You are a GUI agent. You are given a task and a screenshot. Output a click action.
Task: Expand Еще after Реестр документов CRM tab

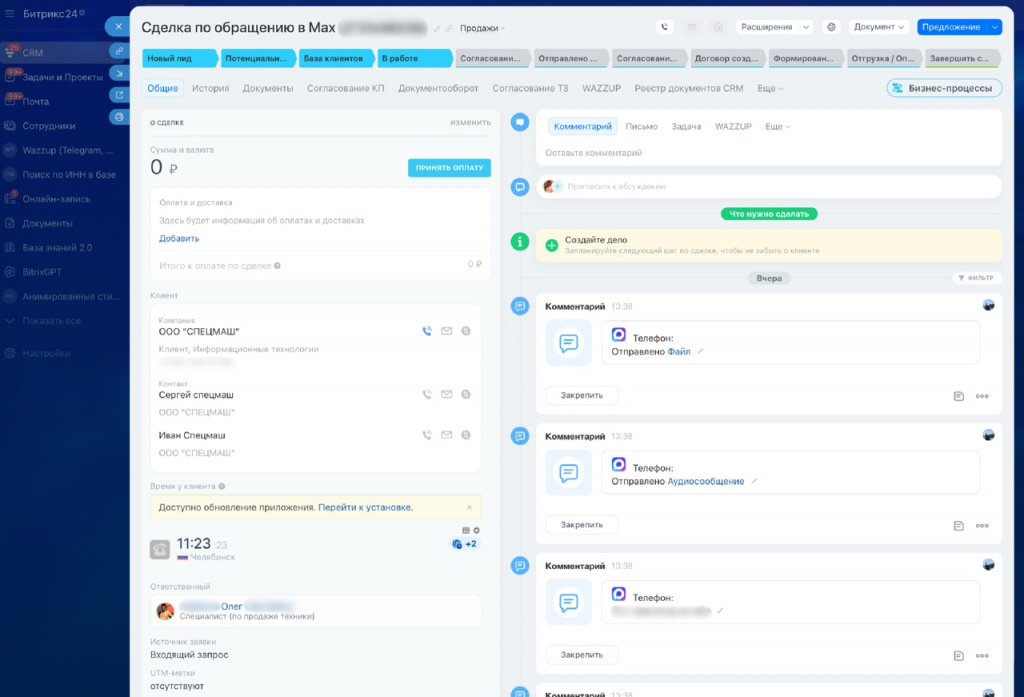[770, 88]
